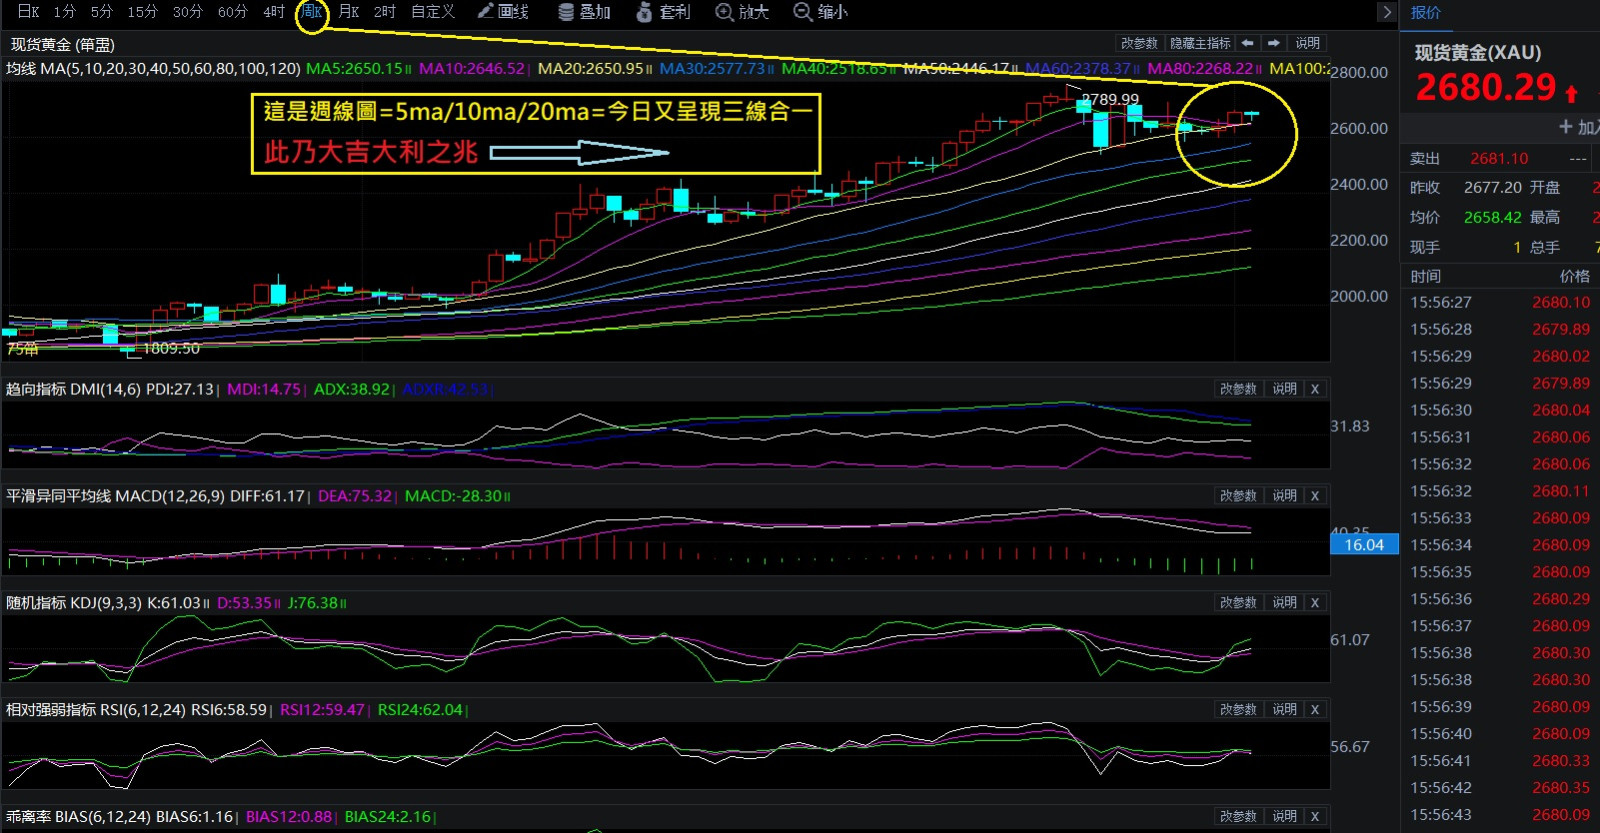Zoom out with the 缩小 magnifier
The height and width of the screenshot is (833, 1600).
pos(820,12)
